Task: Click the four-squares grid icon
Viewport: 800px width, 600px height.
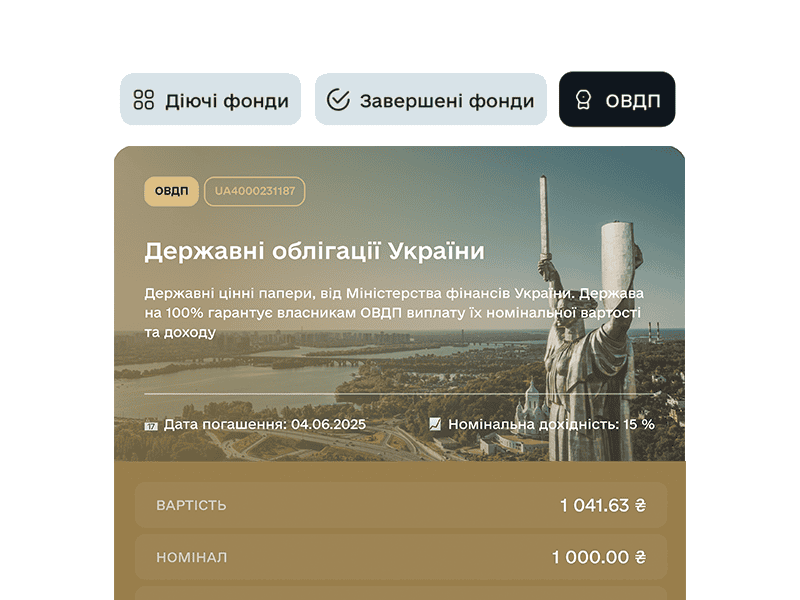Action: (x=143, y=100)
